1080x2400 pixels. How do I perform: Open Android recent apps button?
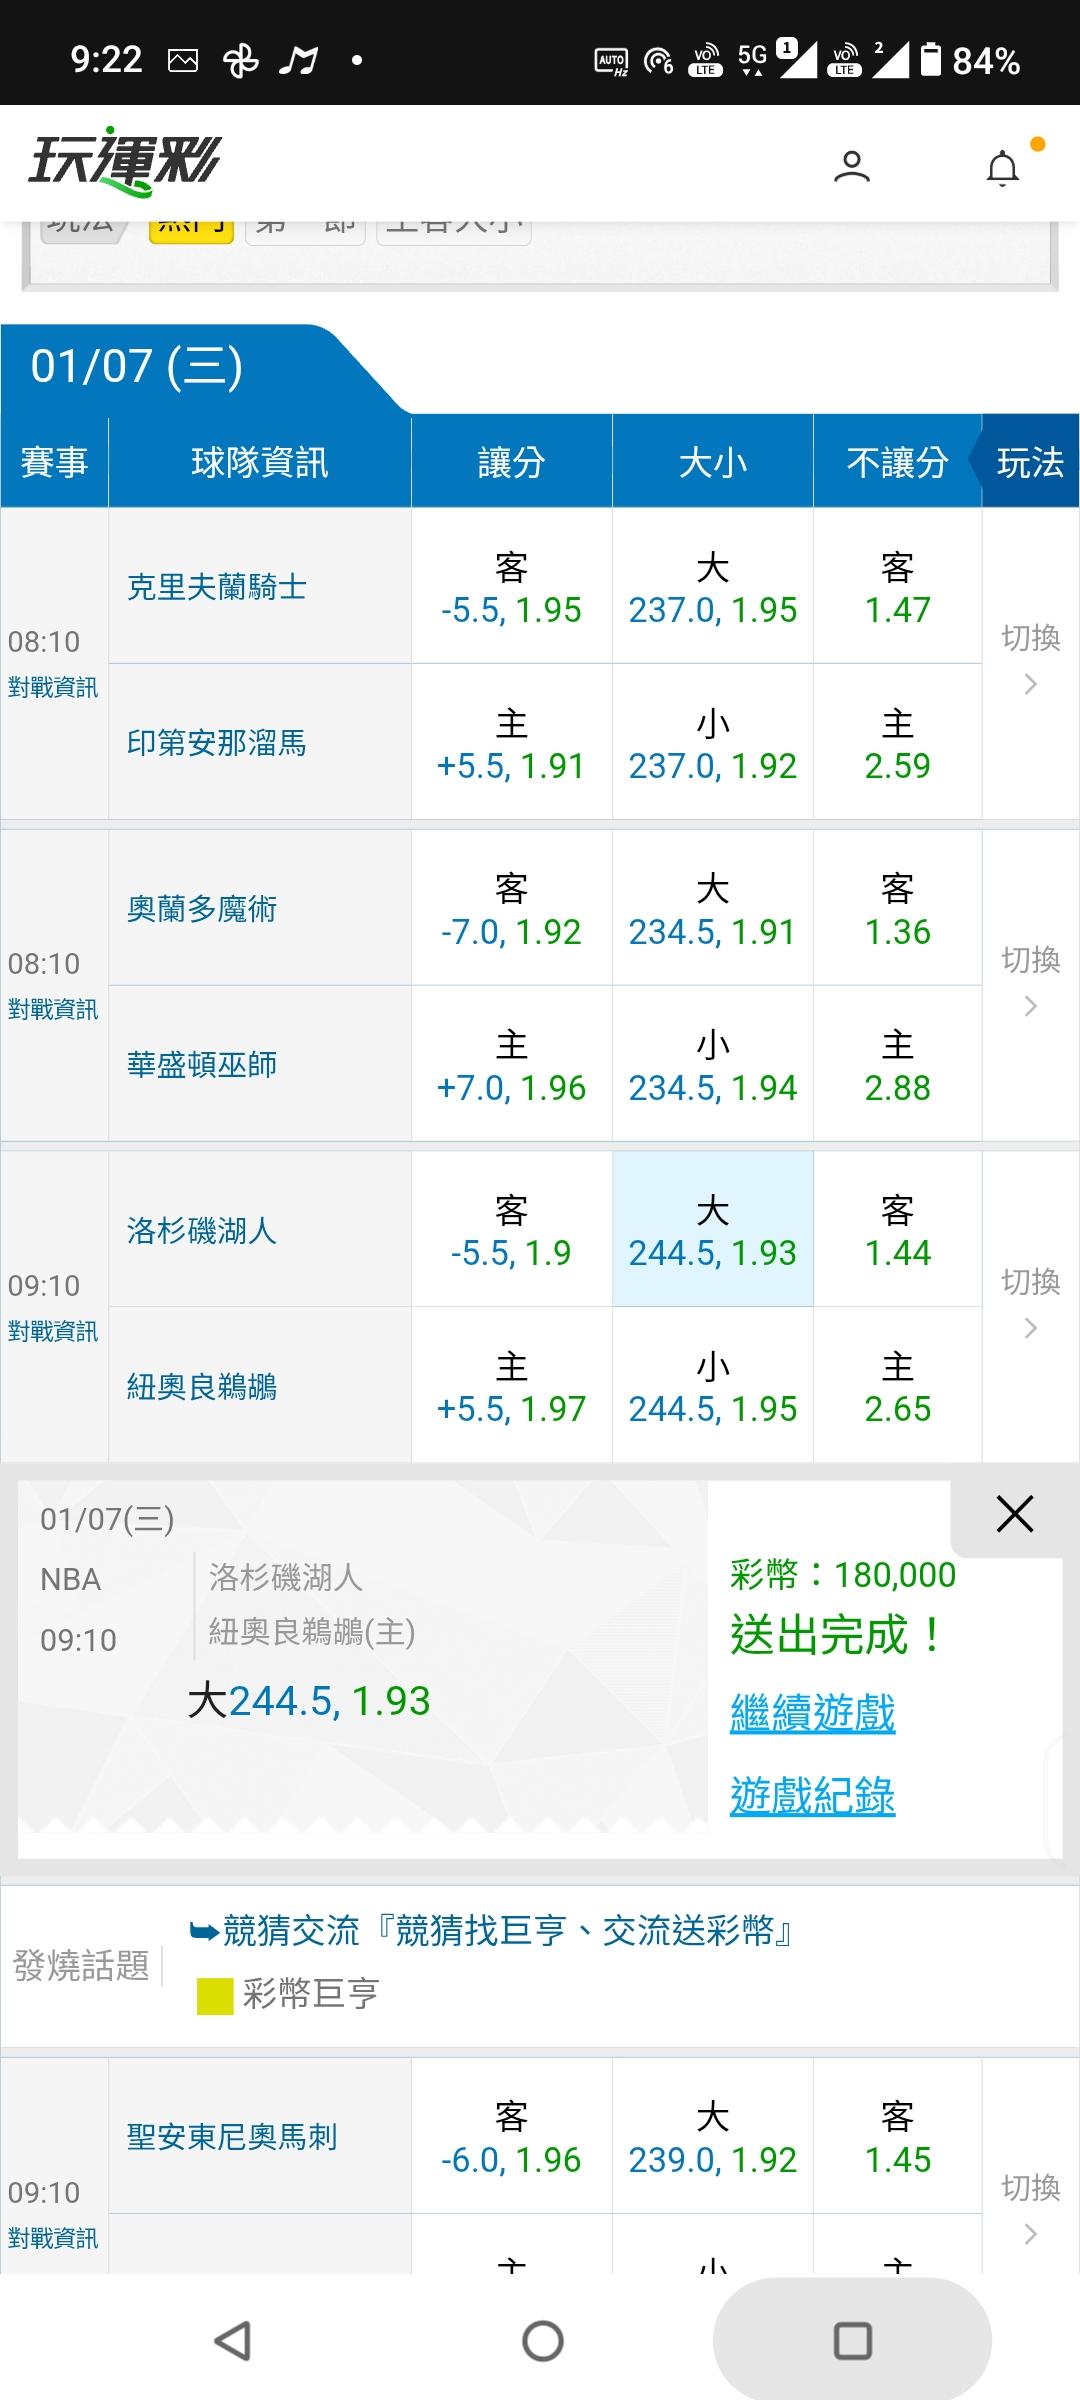[852, 2340]
